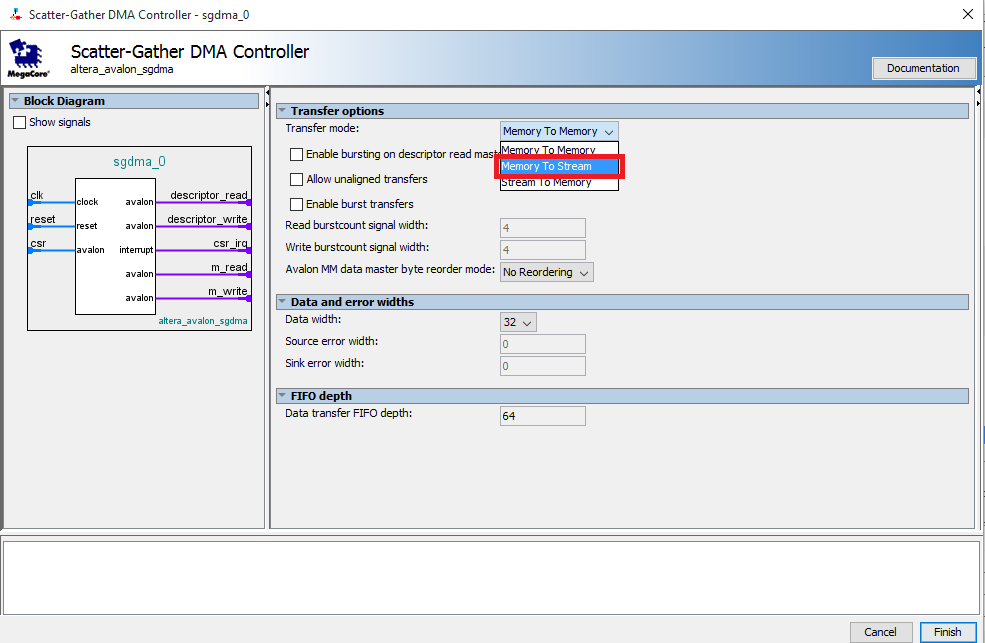
Task: Click the descriptor_read port label
Action: [x=209, y=195]
